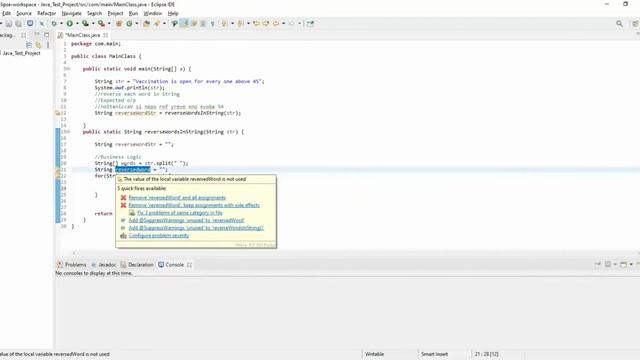Switch to the Problems tab
Image resolution: width=640 pixels, height=360 pixels.
click(x=72, y=265)
